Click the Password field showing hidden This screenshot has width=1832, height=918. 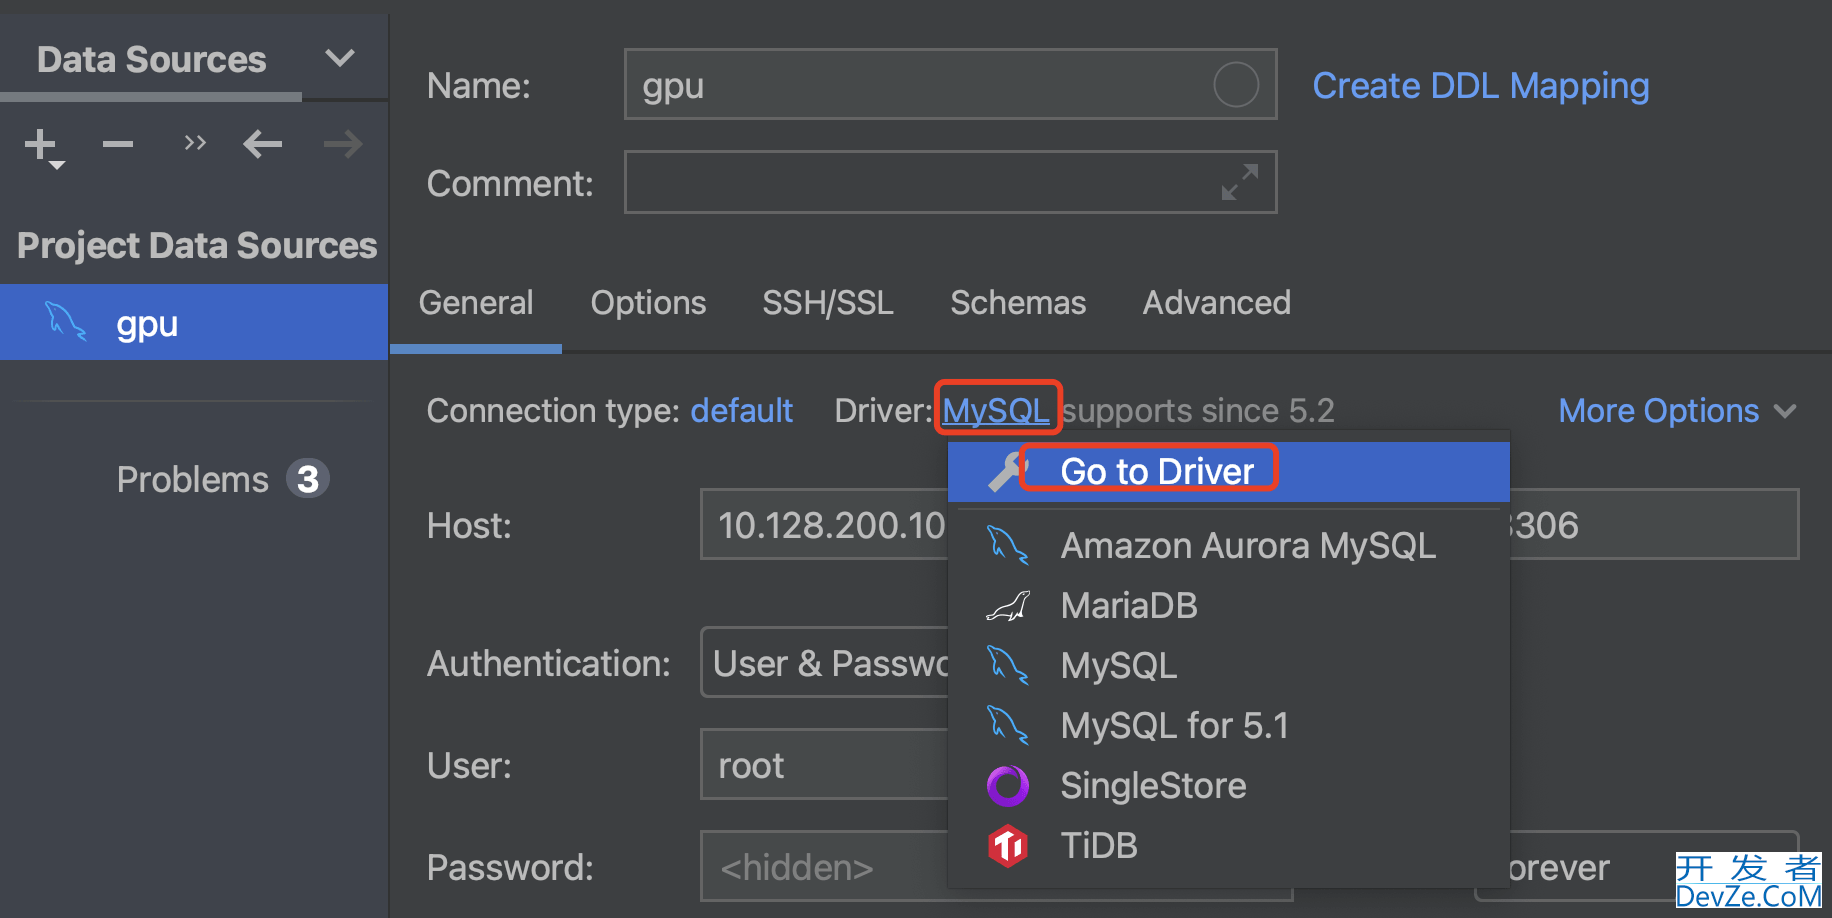pos(824,866)
